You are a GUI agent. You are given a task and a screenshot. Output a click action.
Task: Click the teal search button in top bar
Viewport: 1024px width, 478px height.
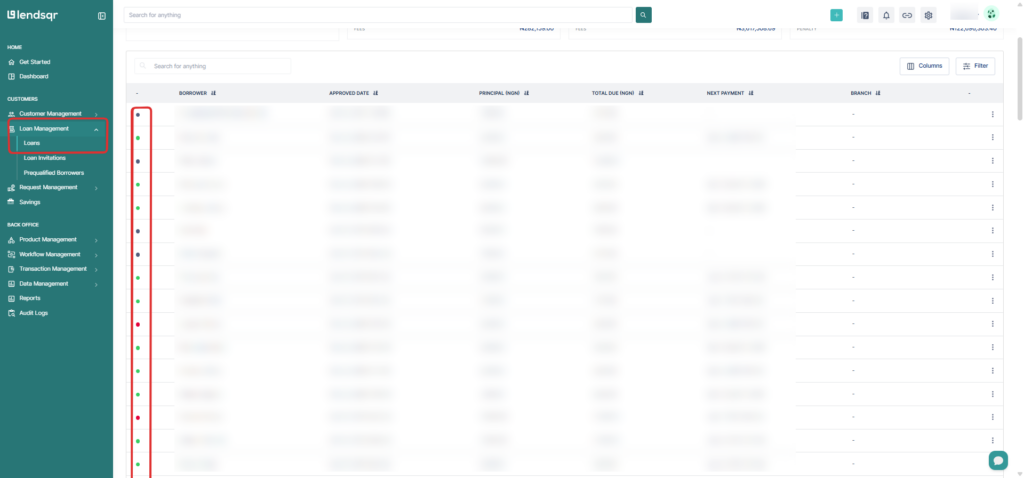coord(643,15)
